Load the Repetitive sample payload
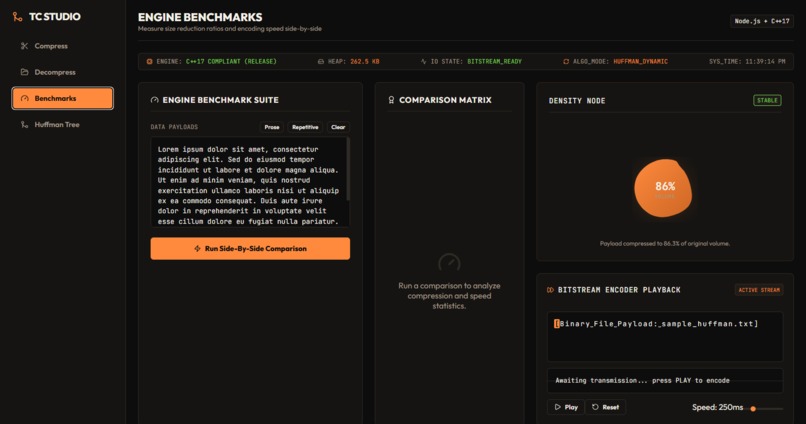The height and width of the screenshot is (424, 806). click(x=305, y=127)
